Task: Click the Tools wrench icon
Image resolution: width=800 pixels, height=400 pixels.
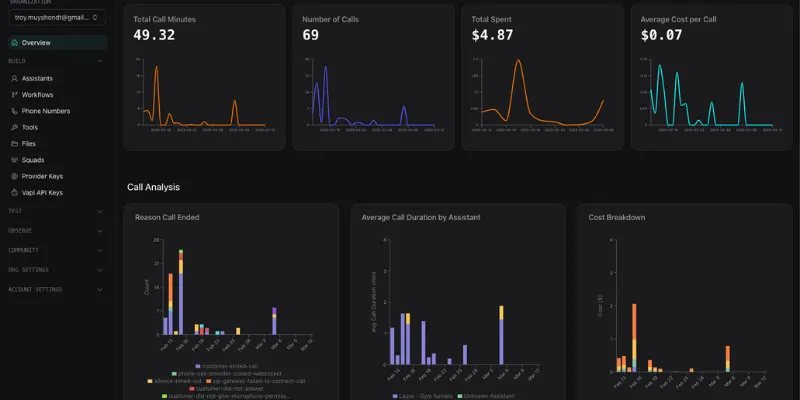Action: (14, 128)
